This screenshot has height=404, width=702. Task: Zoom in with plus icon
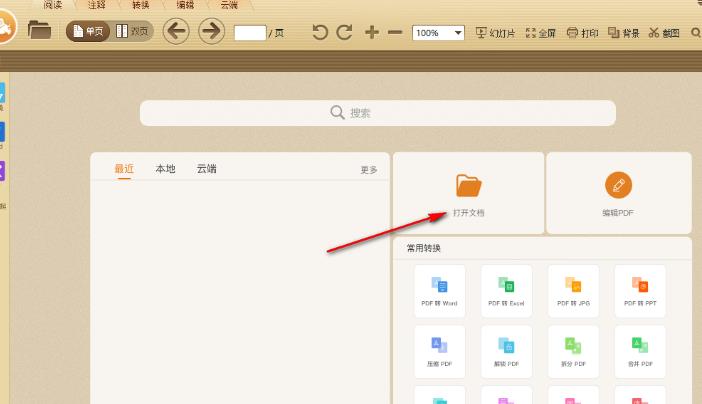[x=372, y=32]
